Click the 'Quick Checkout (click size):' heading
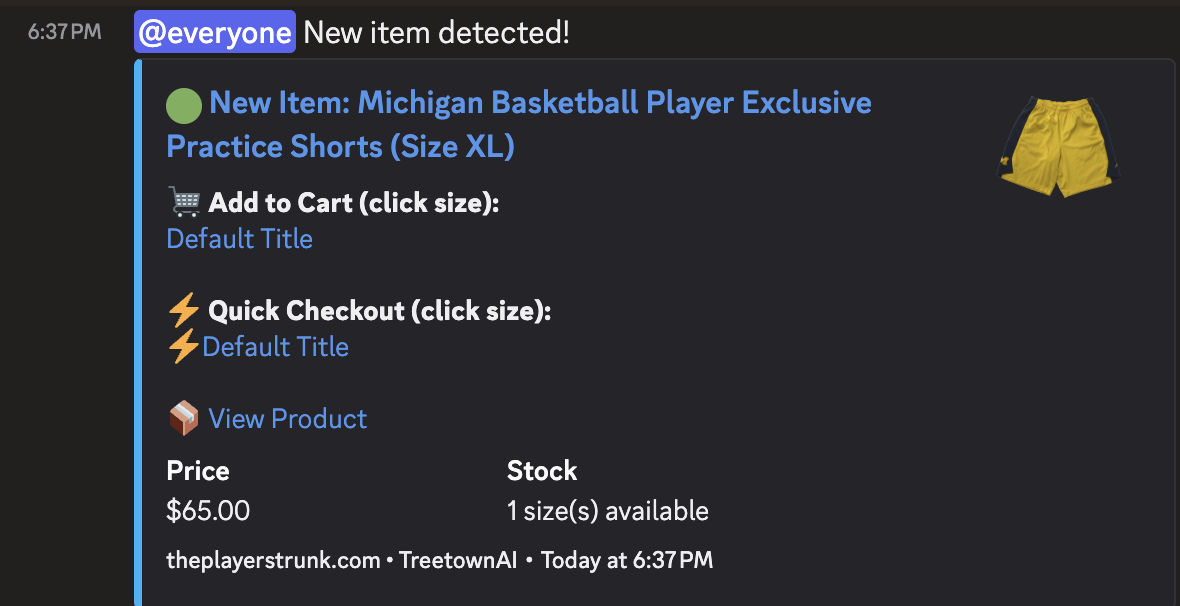This screenshot has height=606, width=1180. [x=379, y=311]
